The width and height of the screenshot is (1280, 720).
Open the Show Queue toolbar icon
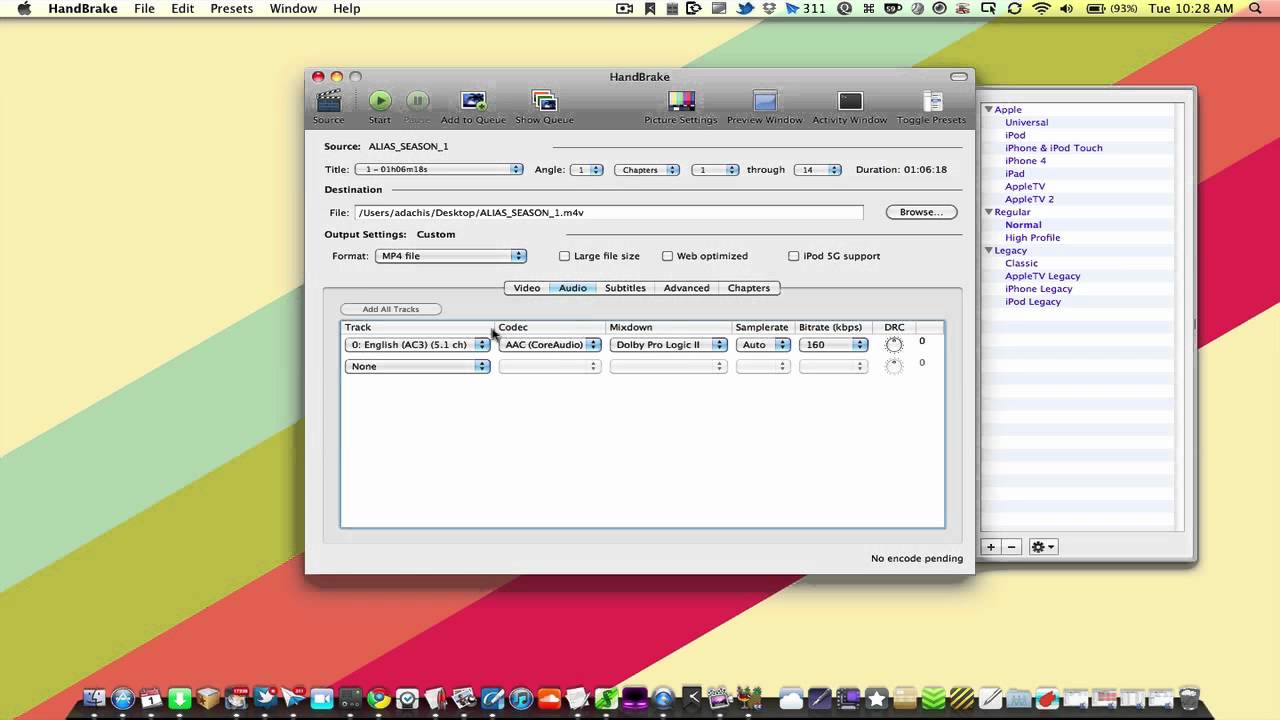pos(544,101)
